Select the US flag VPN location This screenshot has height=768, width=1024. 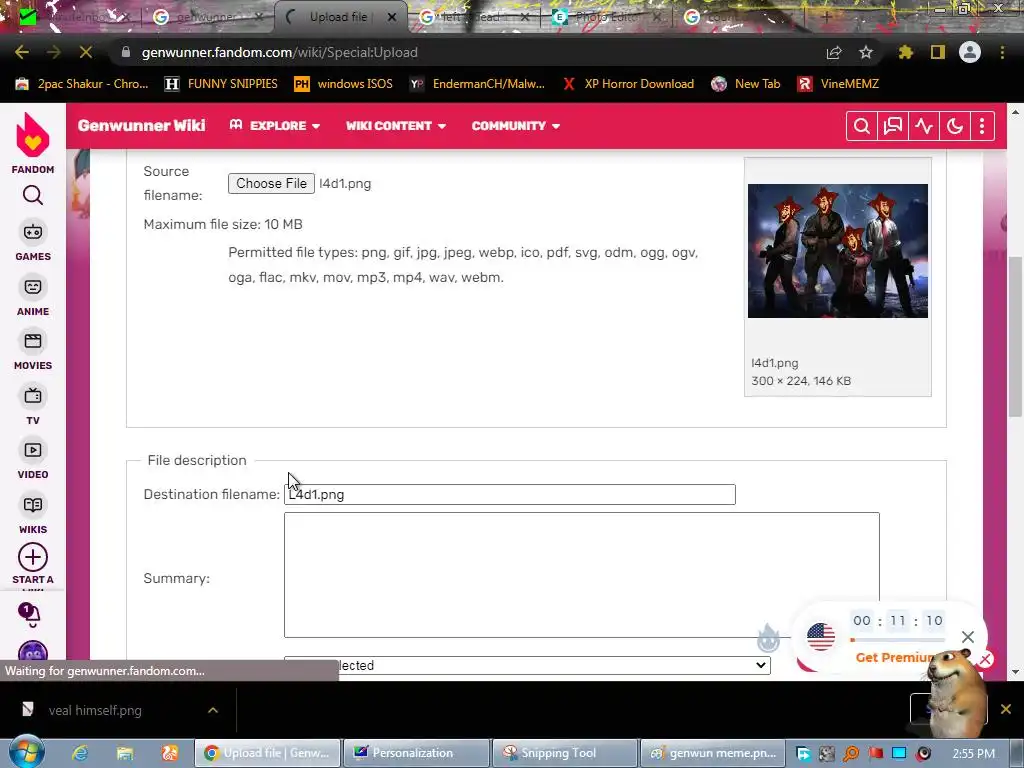click(820, 636)
